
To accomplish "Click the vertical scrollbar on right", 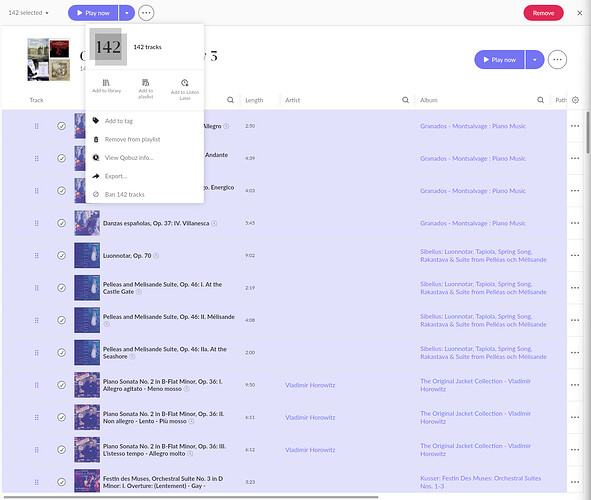I will [x=588, y=132].
